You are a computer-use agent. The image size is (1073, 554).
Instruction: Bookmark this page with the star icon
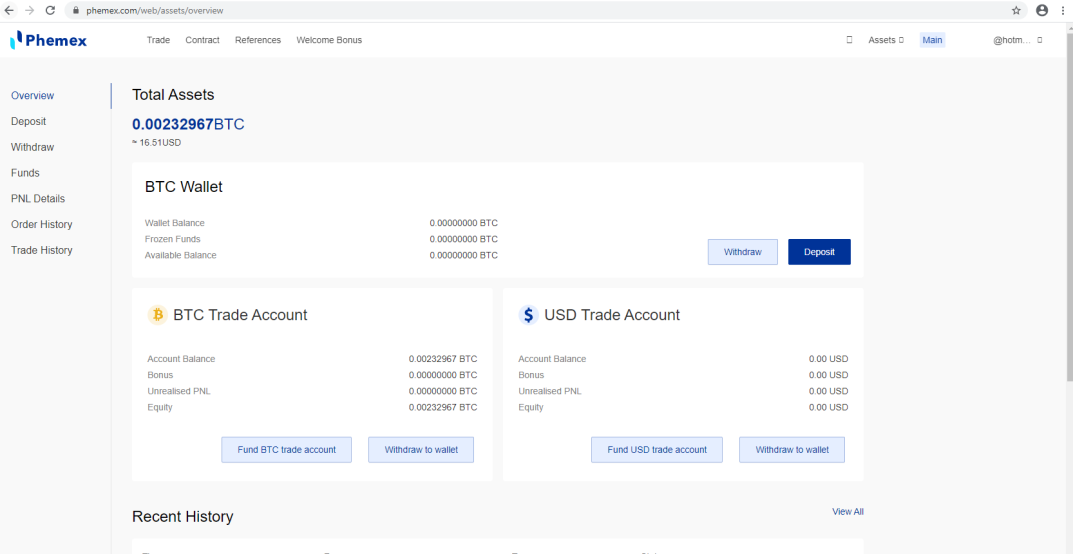click(x=1016, y=10)
